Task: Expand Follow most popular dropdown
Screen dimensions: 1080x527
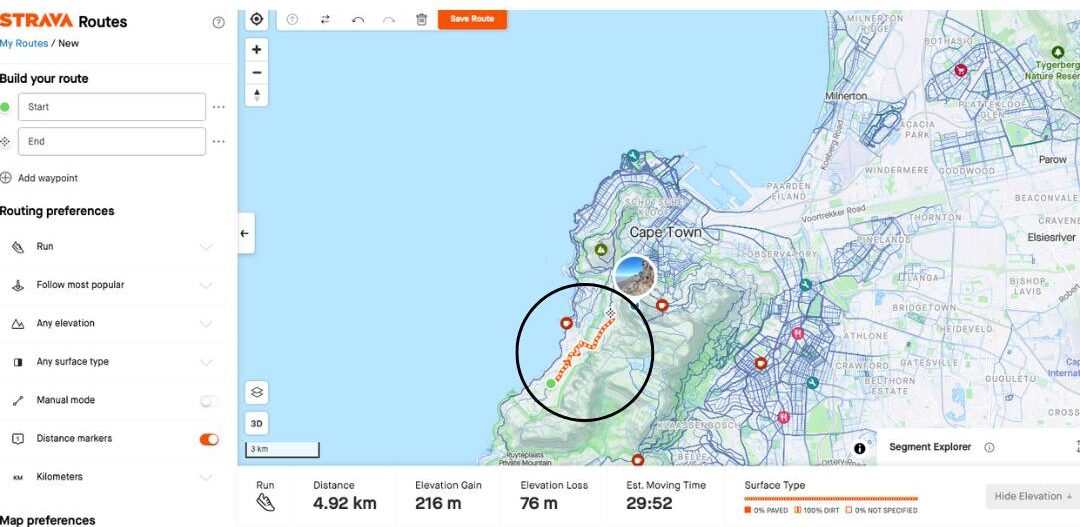Action: click(206, 285)
